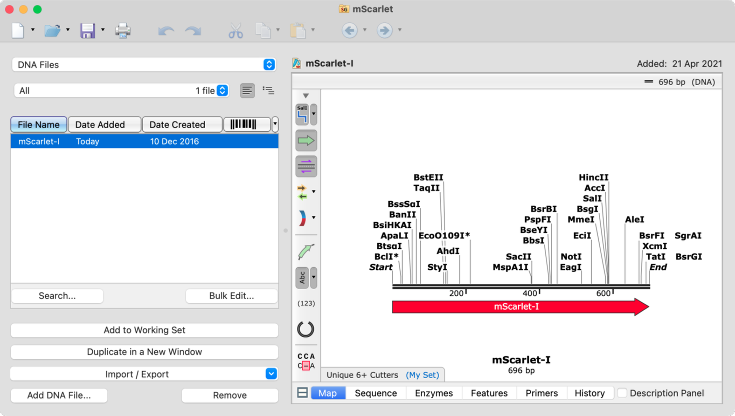
Task: Switch to the Map tab
Action: (328, 393)
